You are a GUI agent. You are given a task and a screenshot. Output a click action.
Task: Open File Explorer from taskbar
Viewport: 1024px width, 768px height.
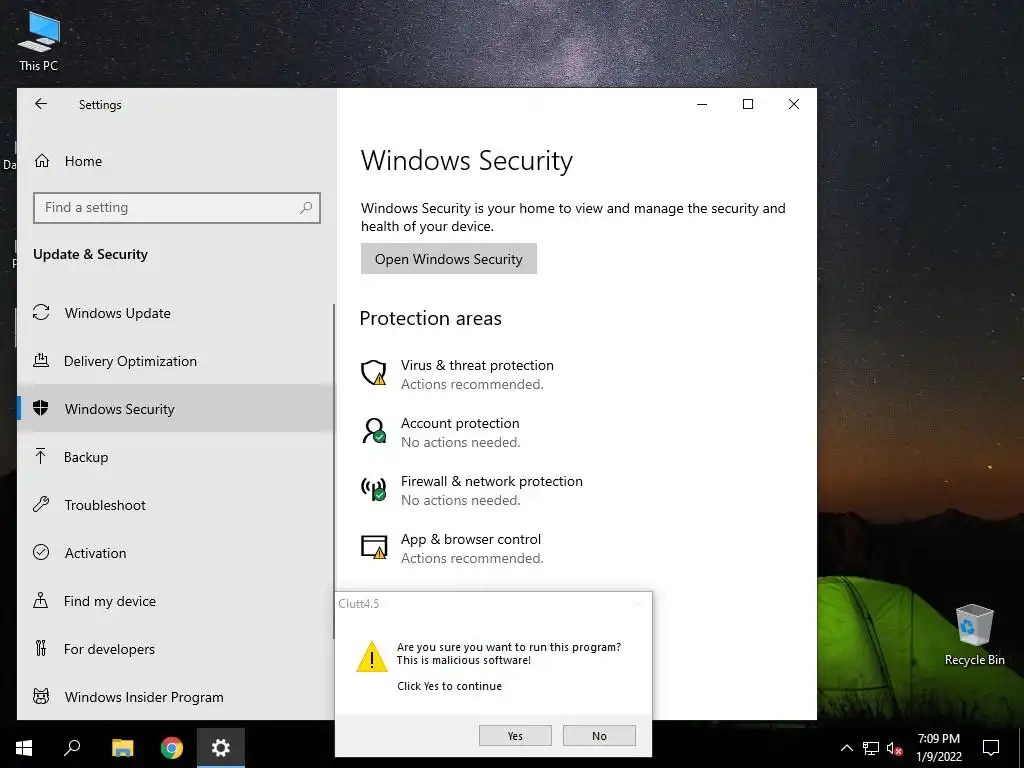pyautogui.click(x=122, y=748)
